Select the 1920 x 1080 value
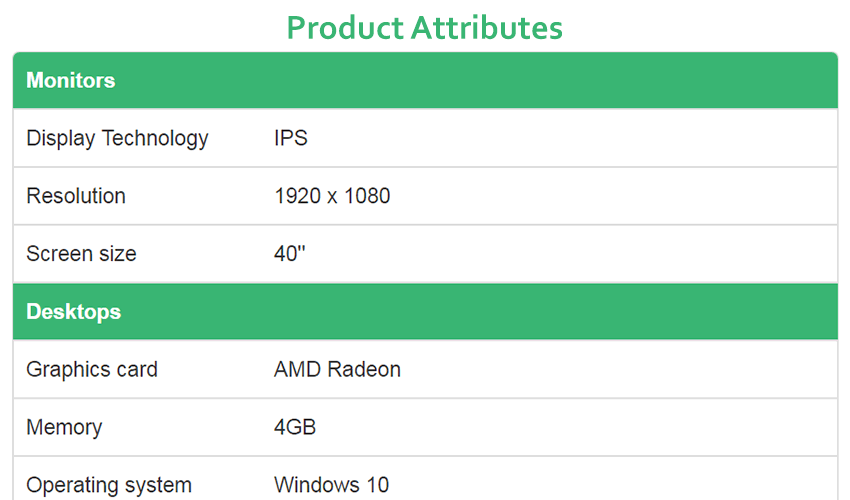This screenshot has width=850, height=500. click(x=332, y=196)
